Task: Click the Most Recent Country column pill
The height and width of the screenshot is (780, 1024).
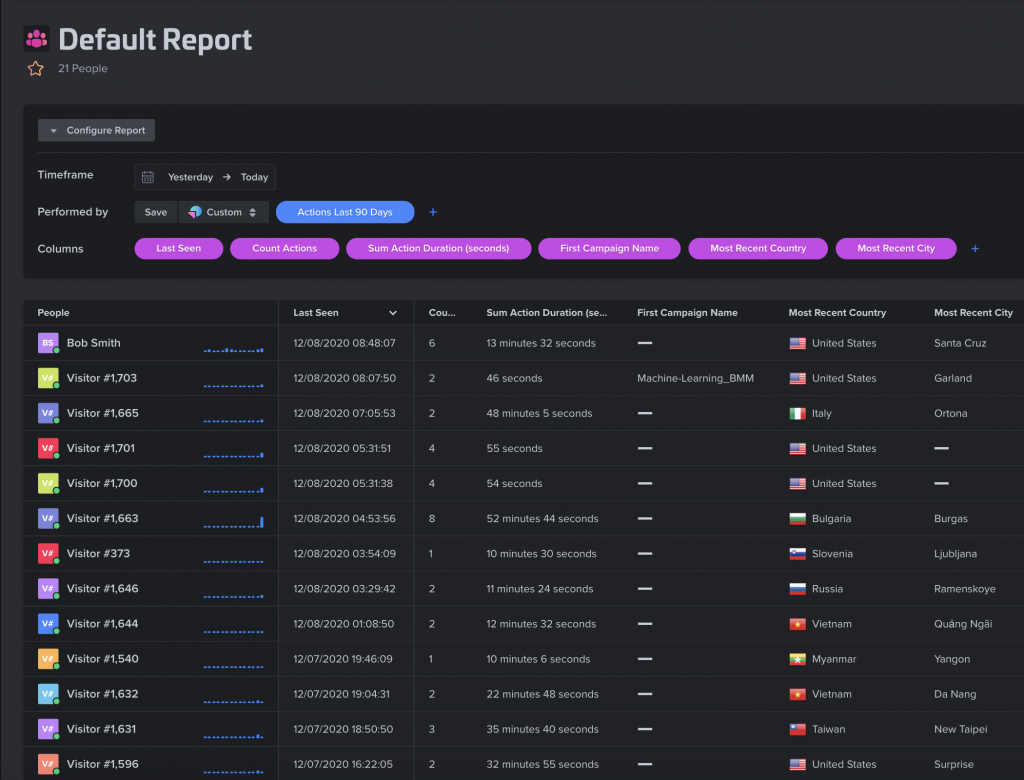Action: pyautogui.click(x=758, y=248)
